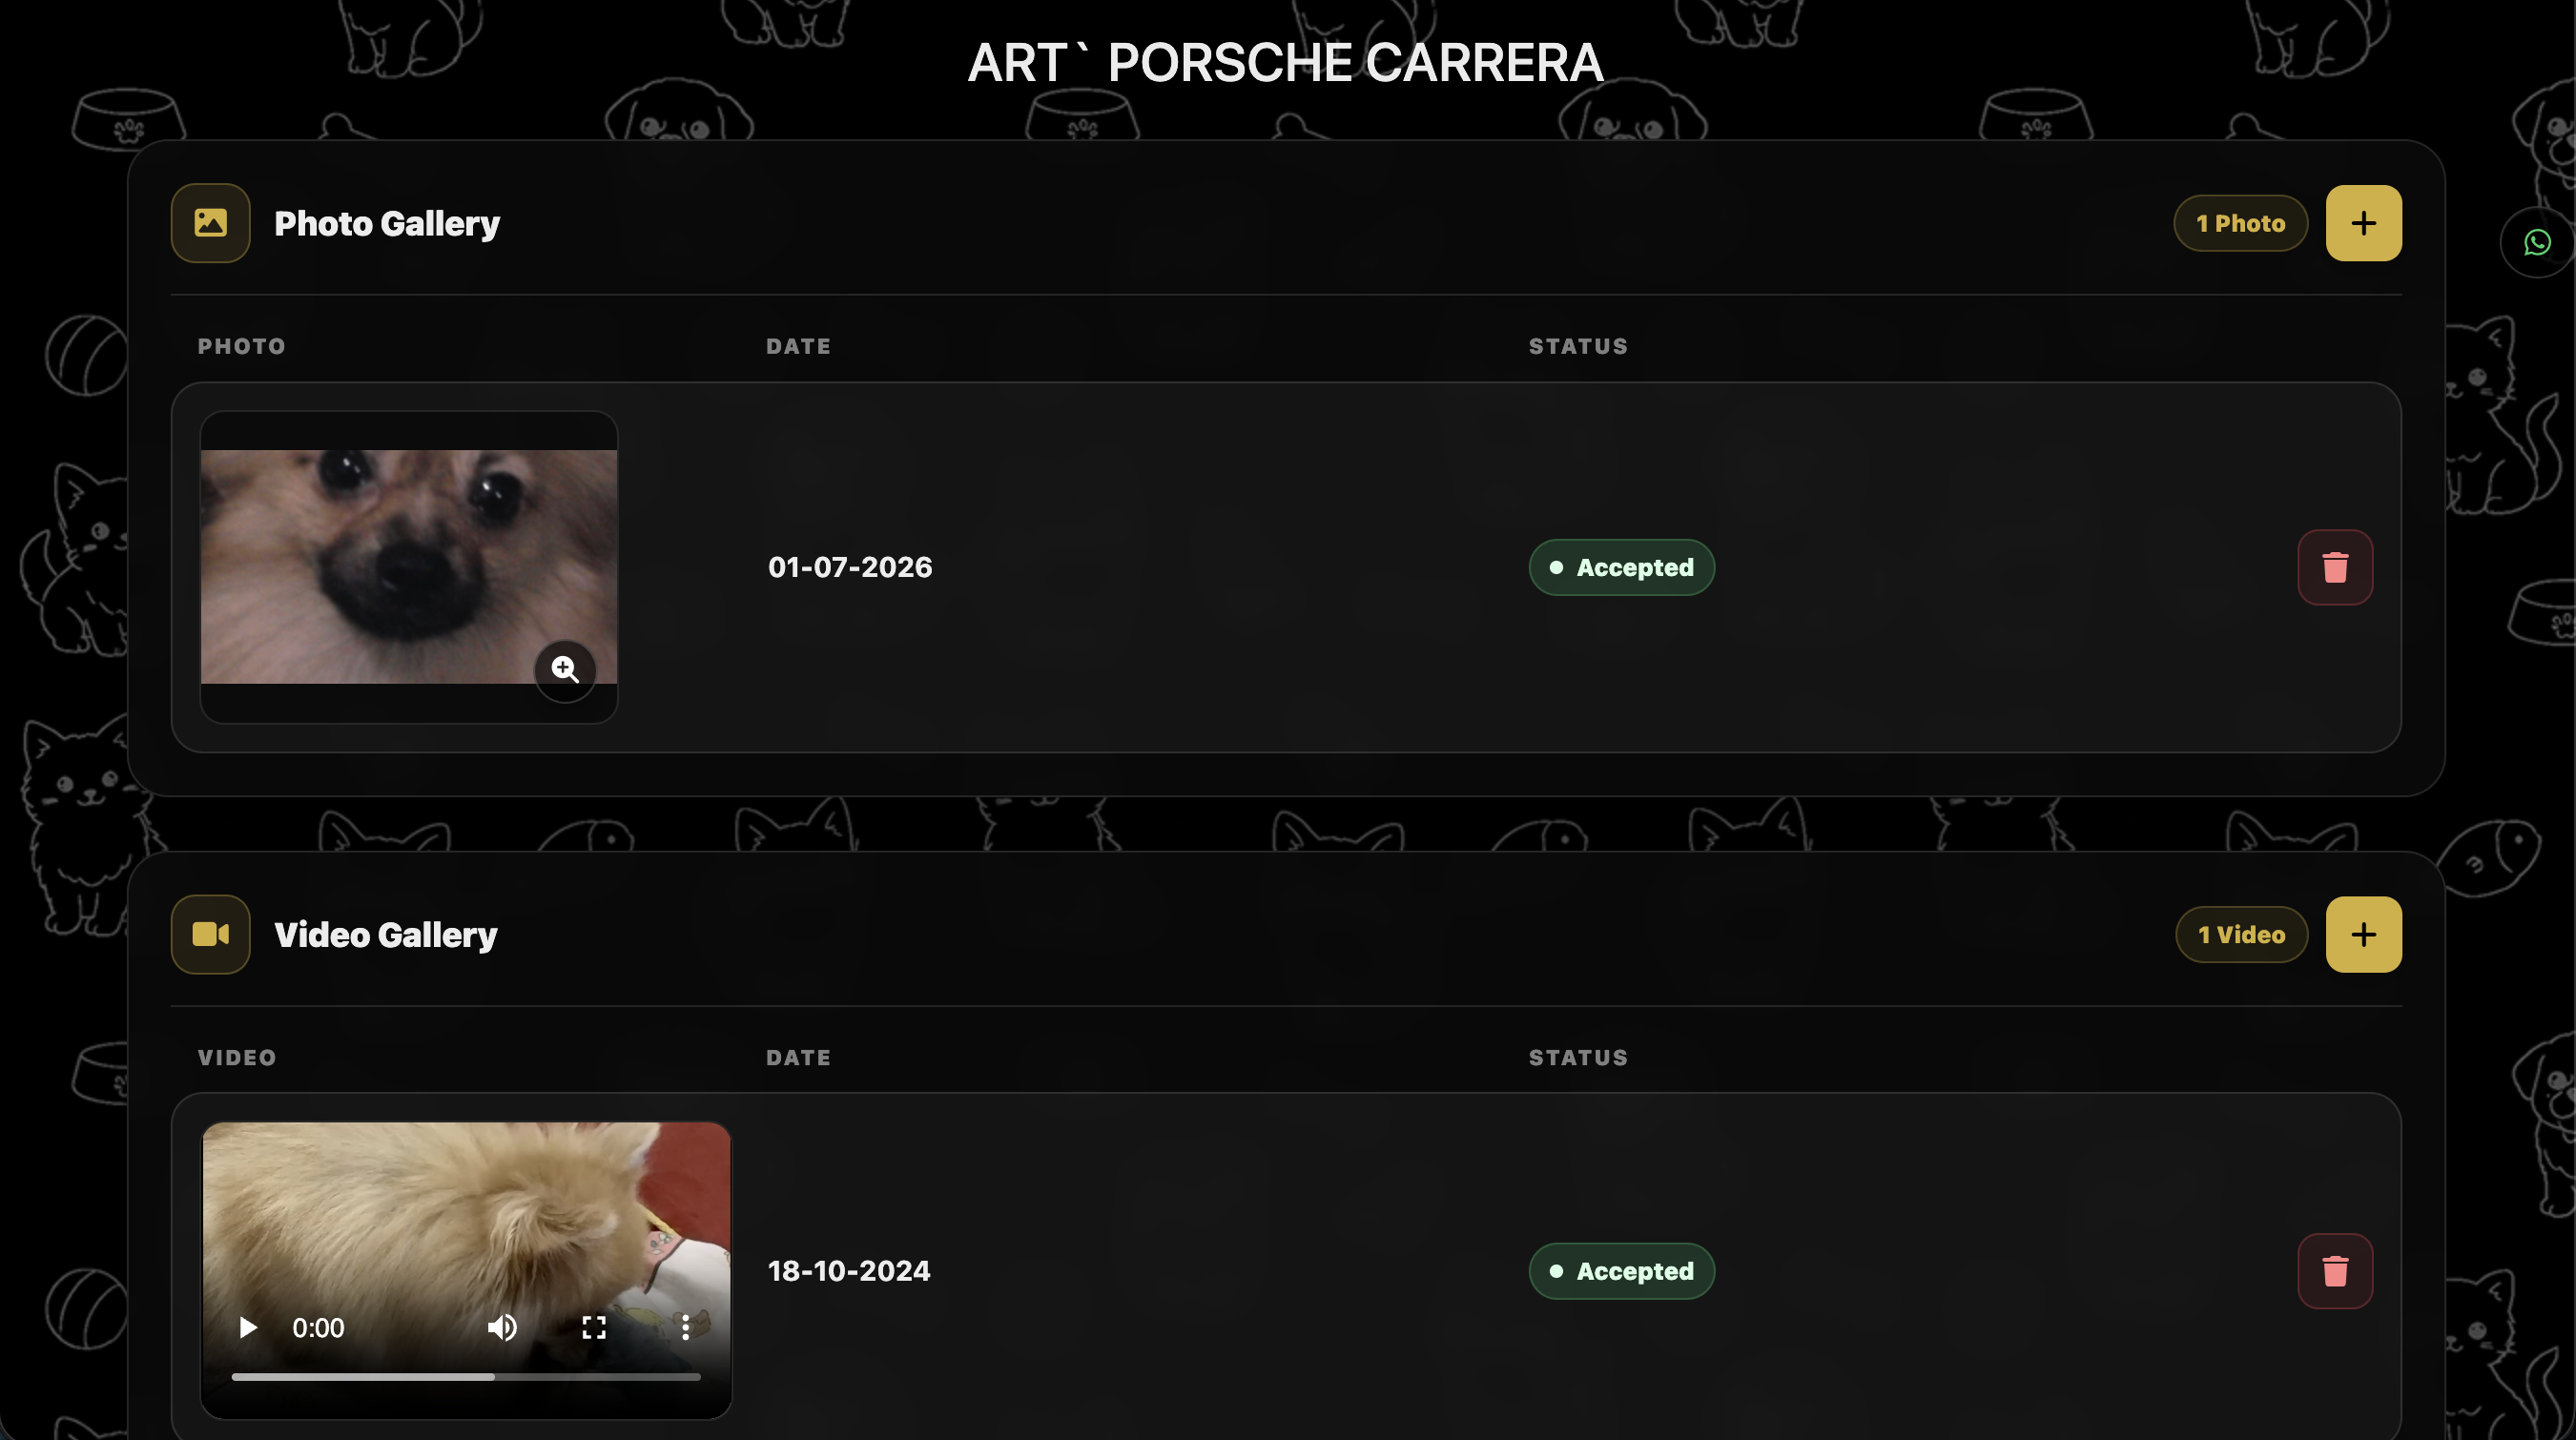Open the video more options menu

[685, 1328]
